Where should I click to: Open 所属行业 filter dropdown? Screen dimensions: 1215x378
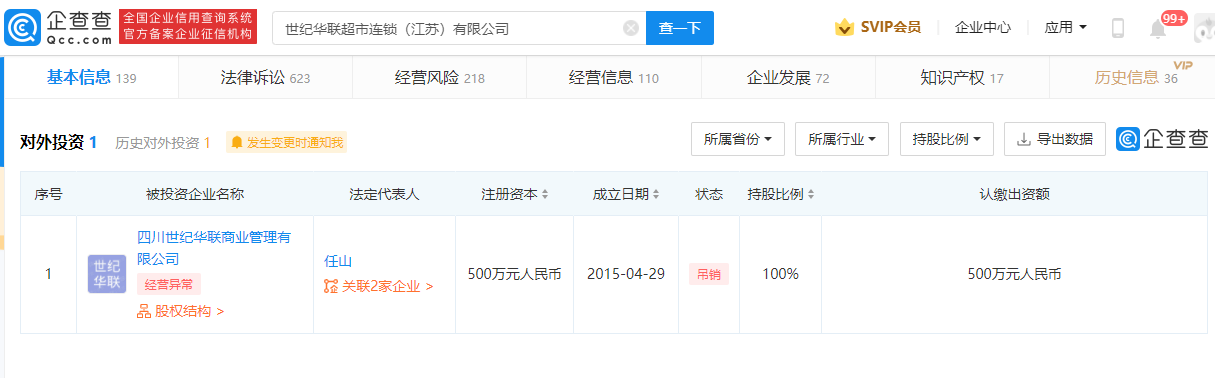click(x=842, y=139)
